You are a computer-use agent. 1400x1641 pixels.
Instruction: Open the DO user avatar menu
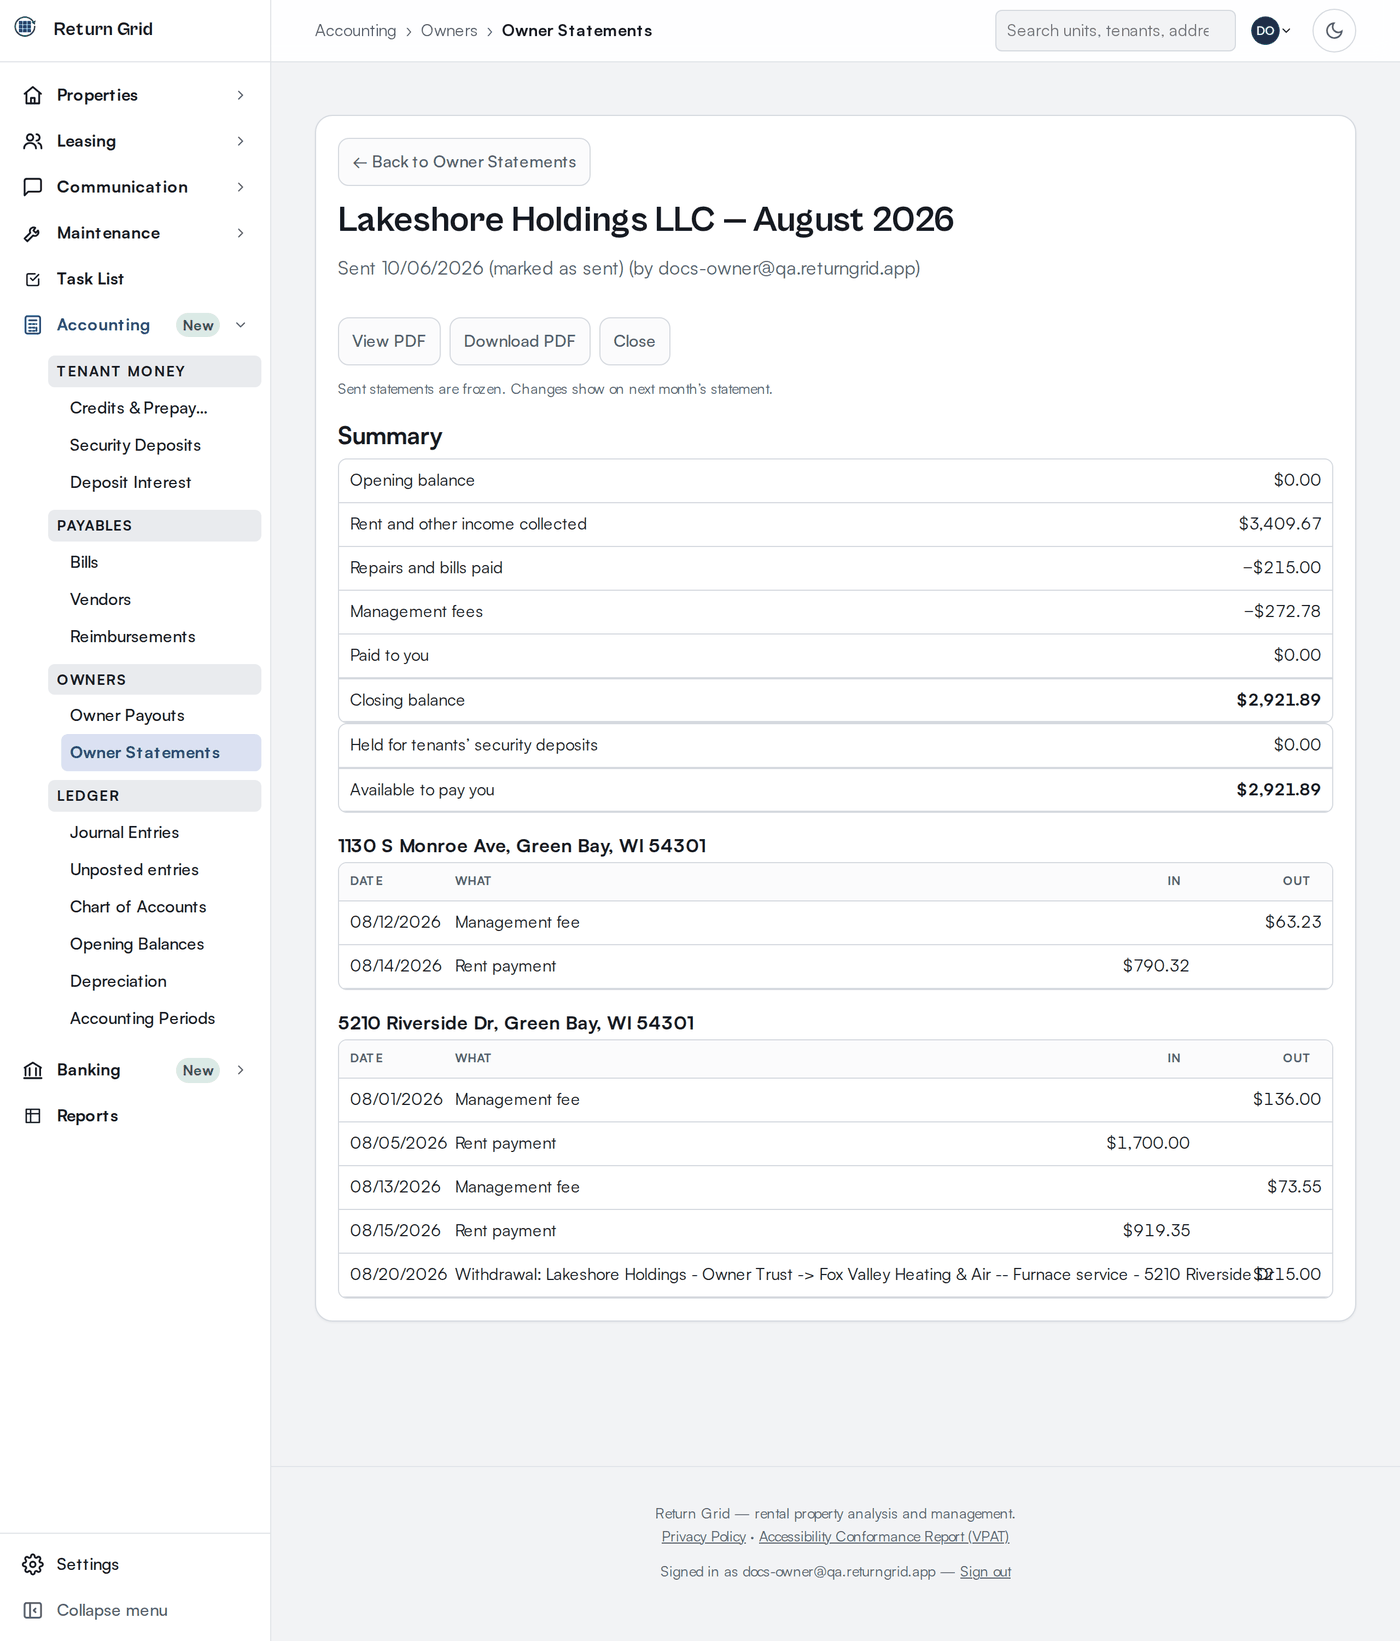tap(1271, 31)
